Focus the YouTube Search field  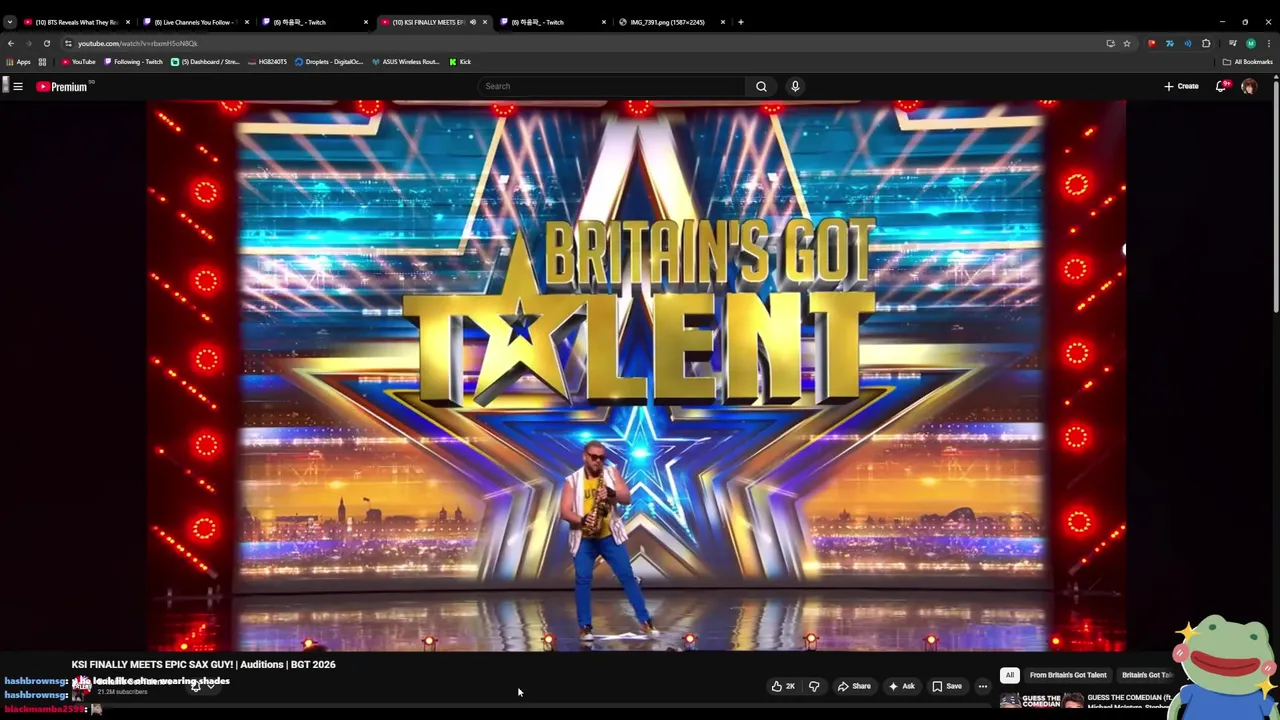[612, 86]
